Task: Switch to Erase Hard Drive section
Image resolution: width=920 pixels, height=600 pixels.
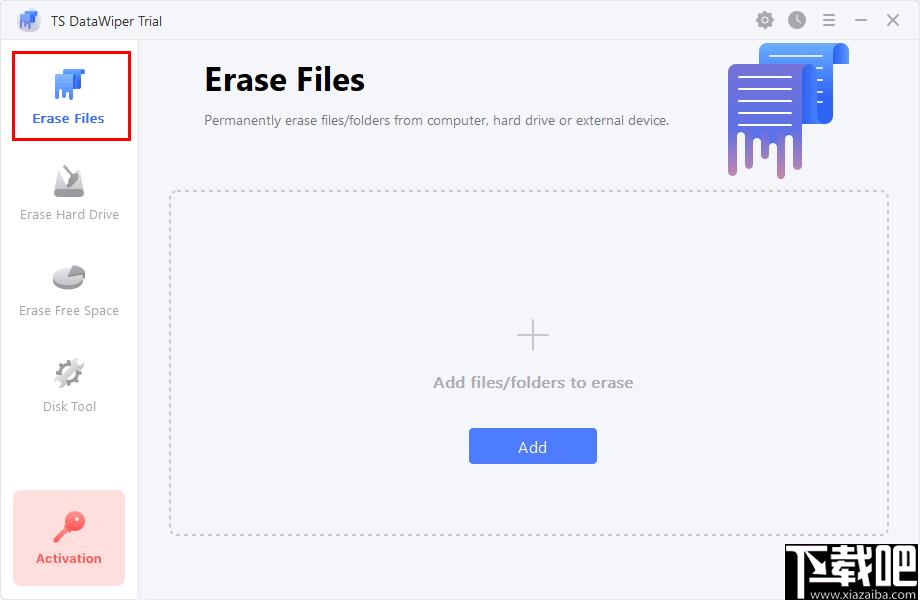Action: pos(69,194)
